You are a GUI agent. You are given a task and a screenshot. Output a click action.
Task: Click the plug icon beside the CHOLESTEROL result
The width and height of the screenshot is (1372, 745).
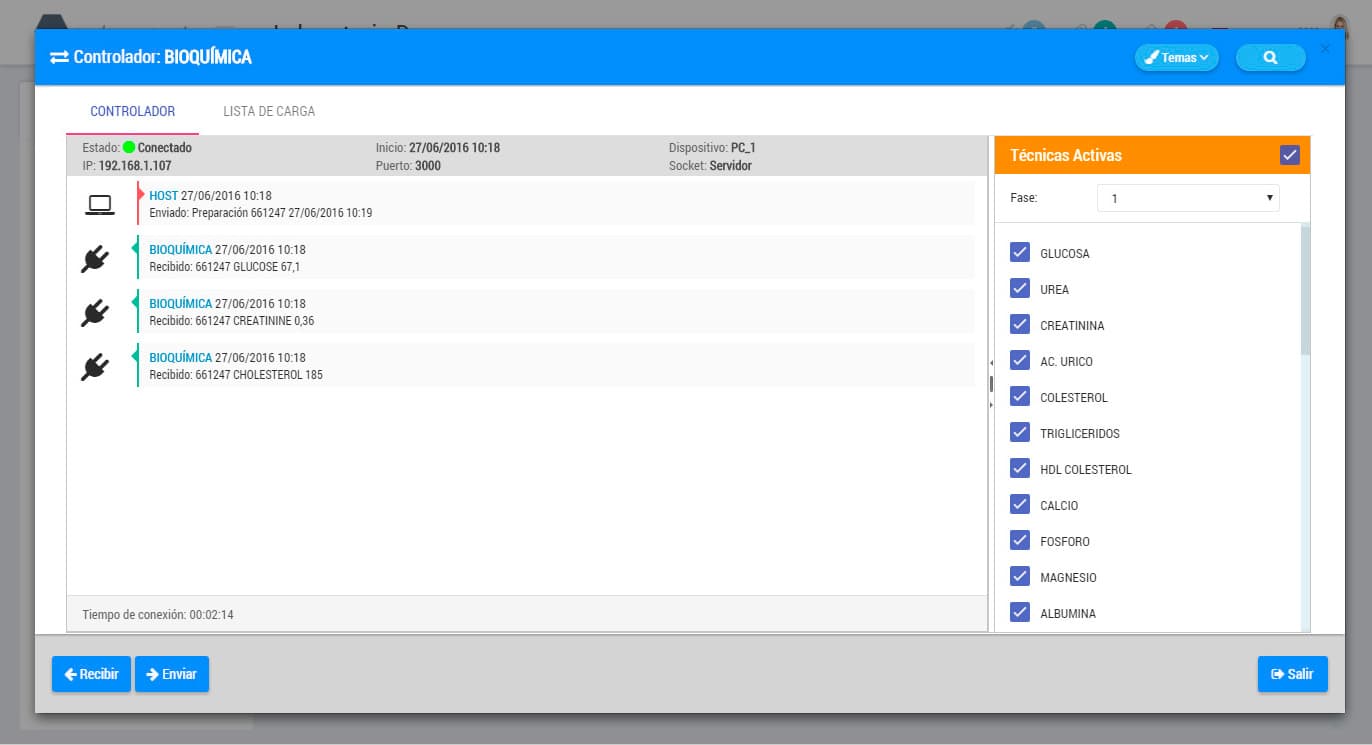[x=94, y=367]
